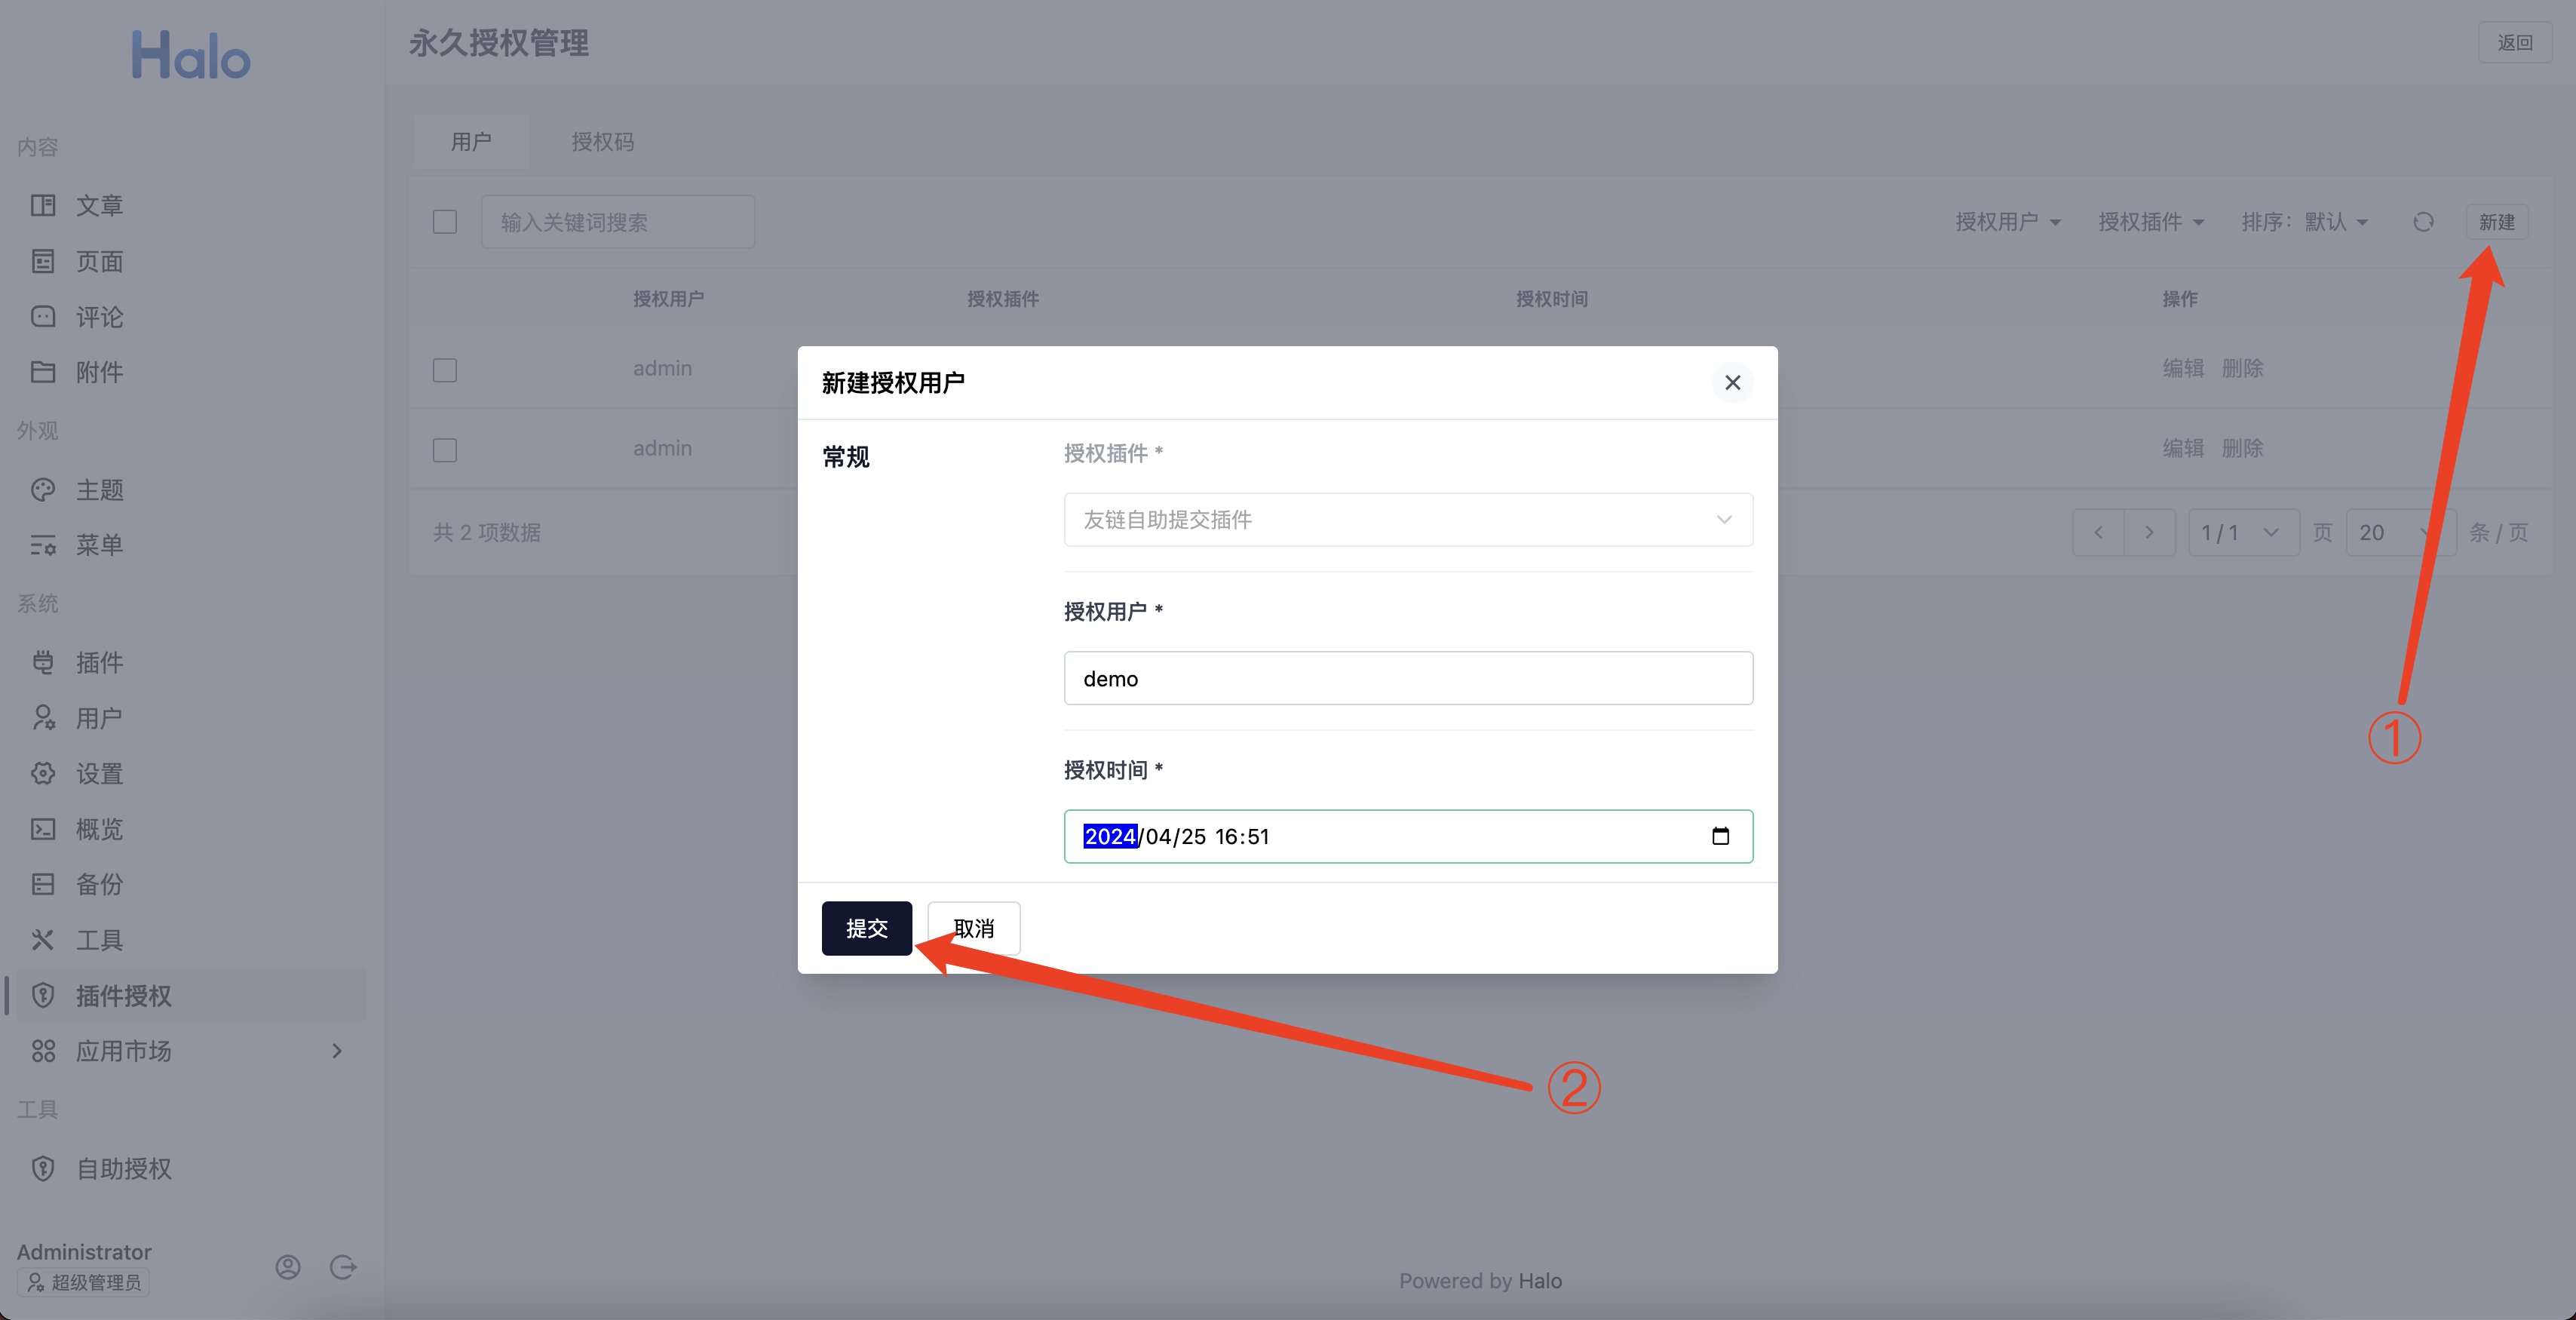Click 编辑 for the second admin row
2576x1320 pixels.
[2183, 448]
